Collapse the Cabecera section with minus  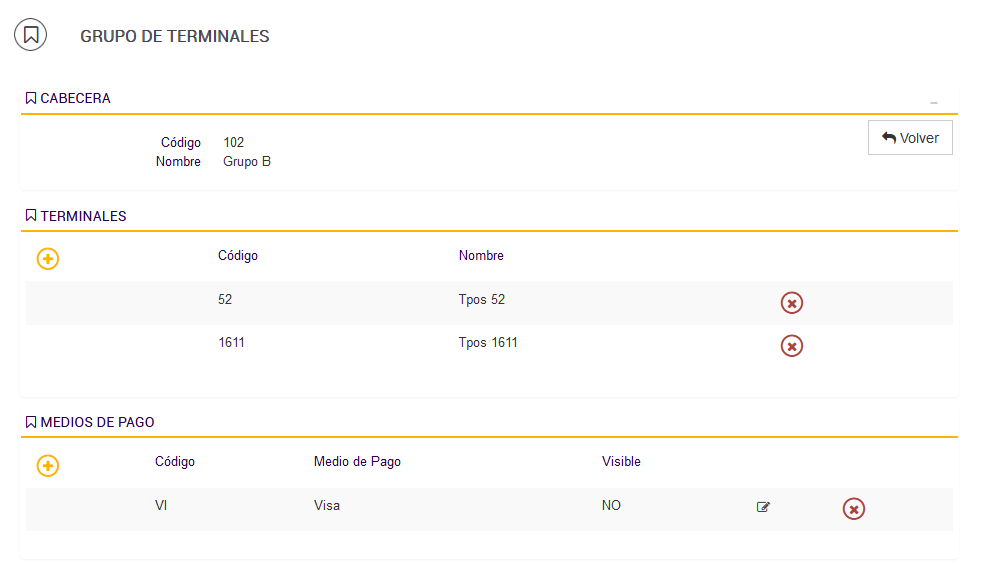tap(933, 102)
